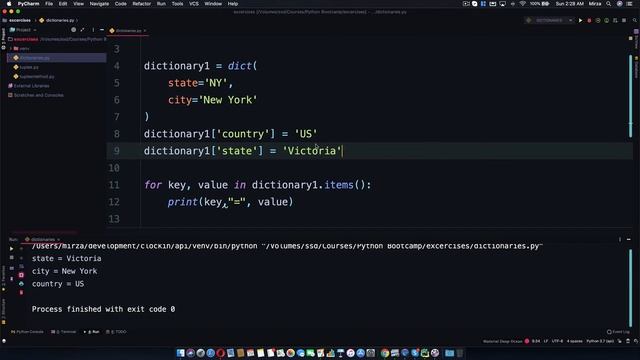Open the Navigate menu
The image size is (640, 360).
[99, 4]
